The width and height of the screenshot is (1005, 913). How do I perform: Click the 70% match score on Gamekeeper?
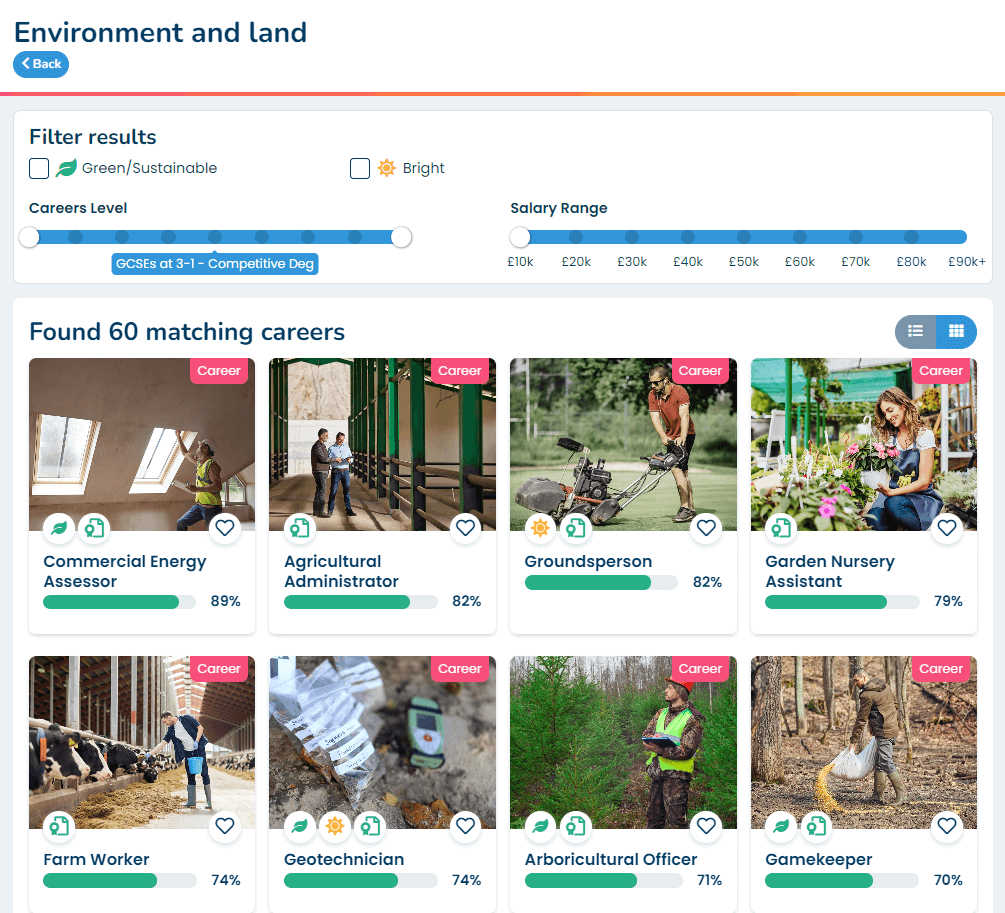pyautogui.click(x=948, y=880)
